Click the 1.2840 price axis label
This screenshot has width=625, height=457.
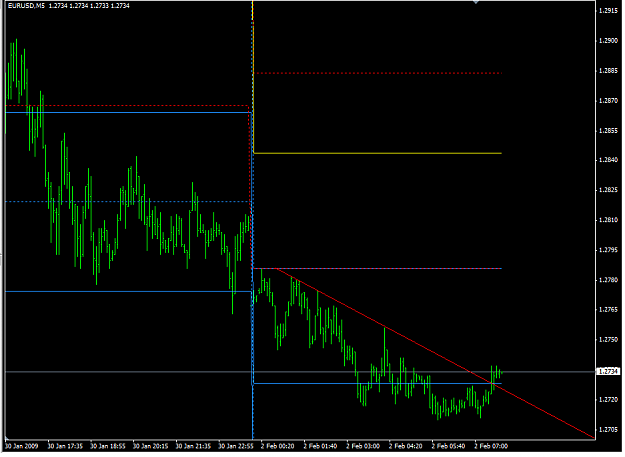tap(609, 160)
